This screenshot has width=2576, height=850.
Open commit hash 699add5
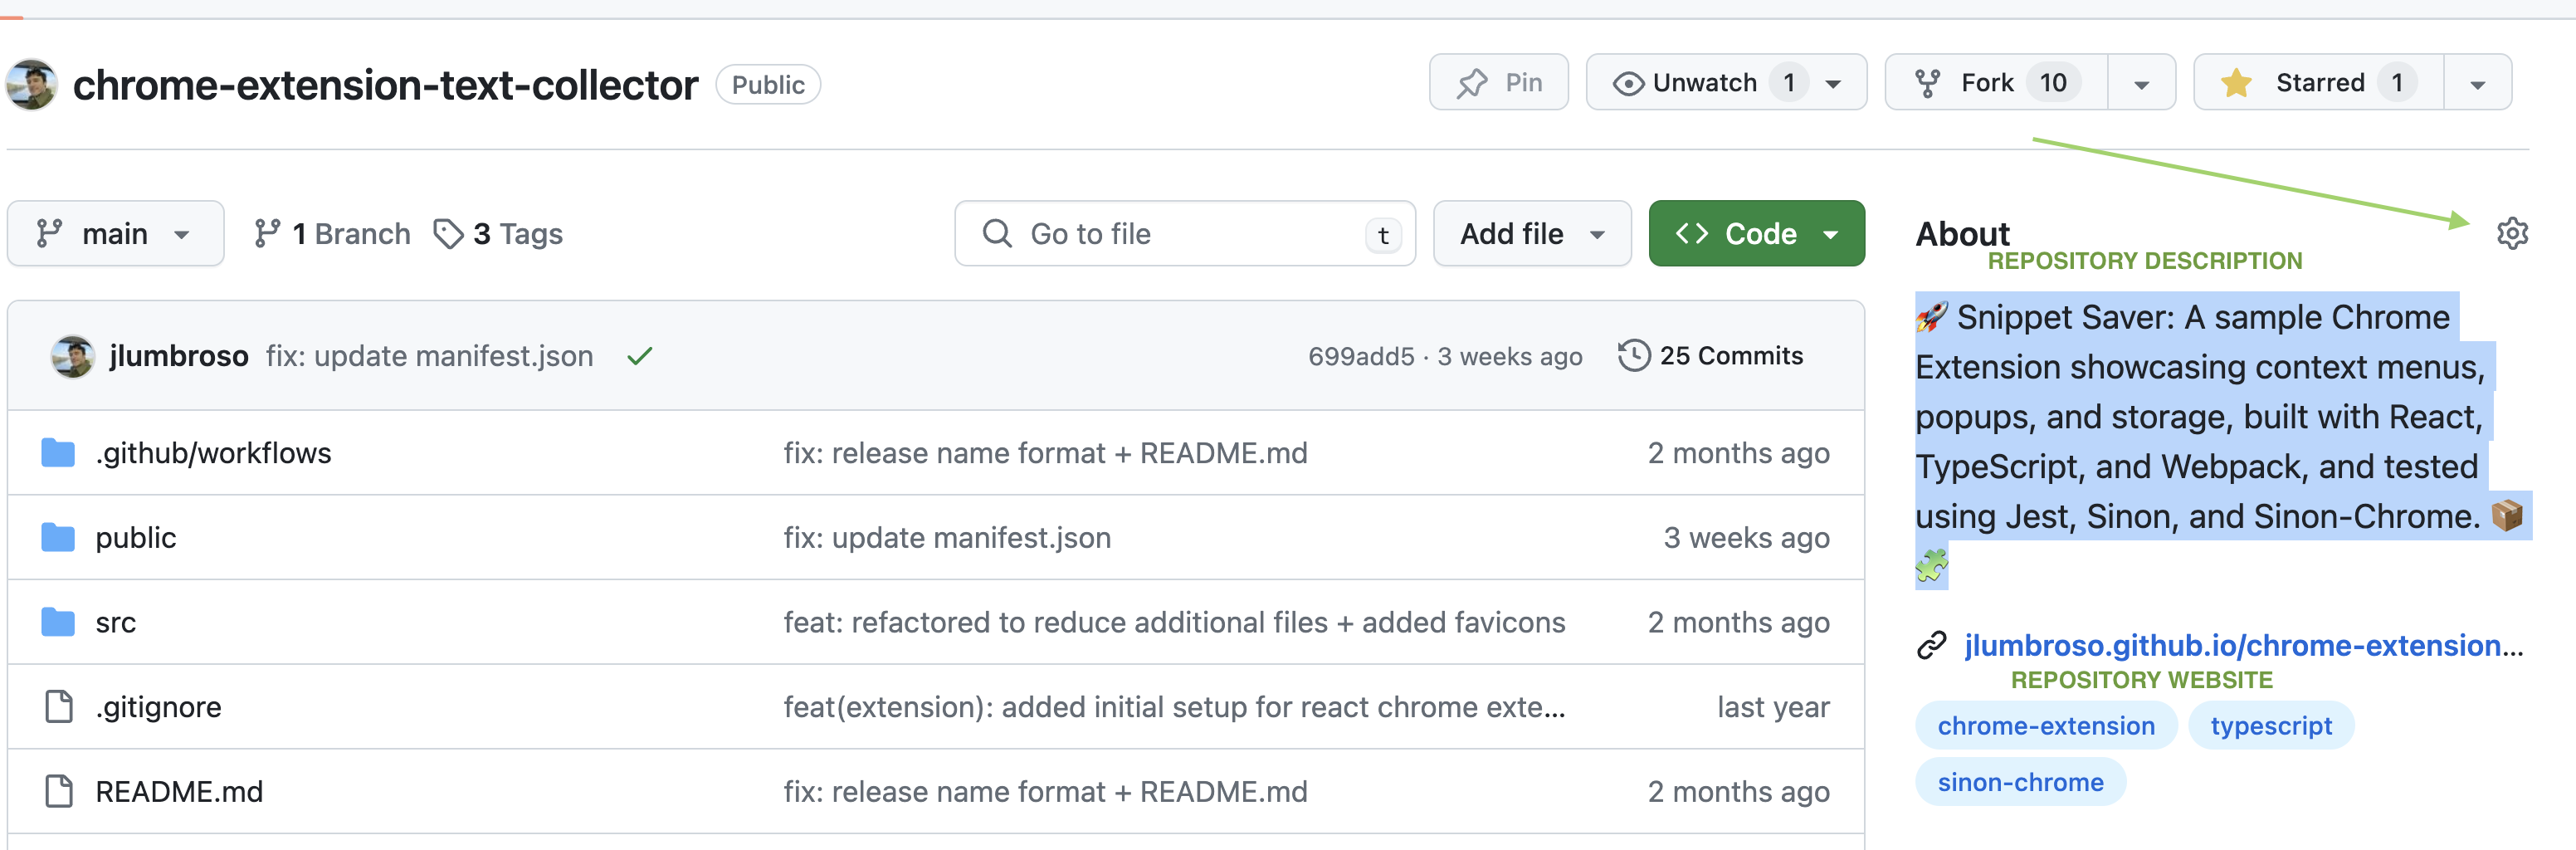(x=1361, y=356)
